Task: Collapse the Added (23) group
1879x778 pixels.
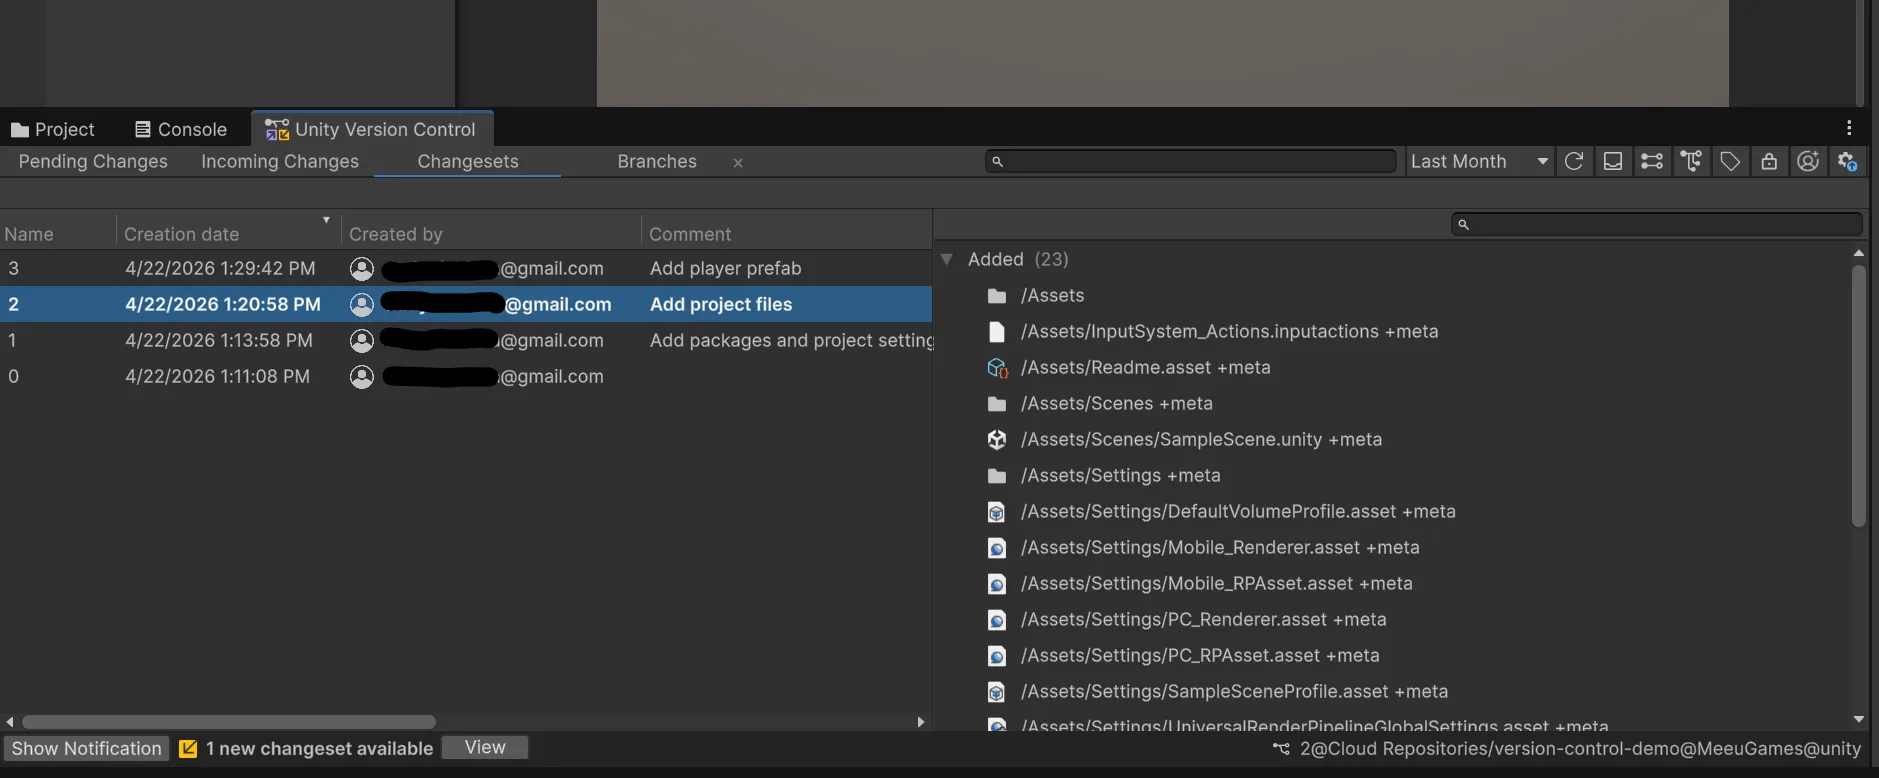Action: [947, 259]
